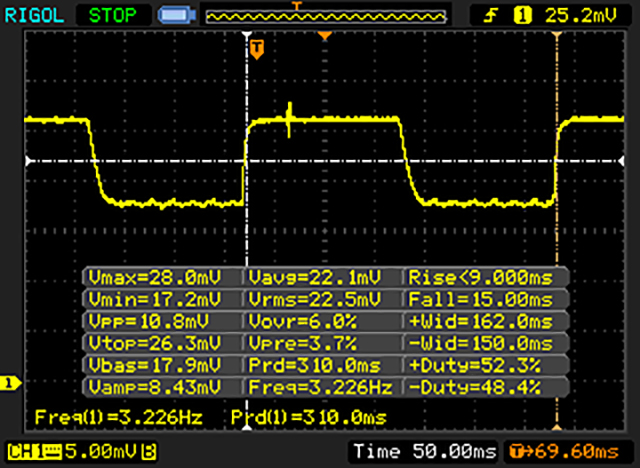Click the Vtop=26.3mV measurement
This screenshot has height=468, width=640.
155,343
